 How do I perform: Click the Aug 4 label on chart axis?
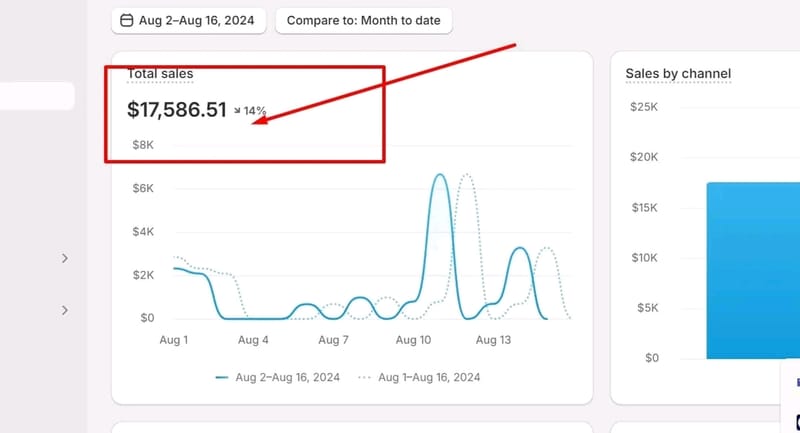tap(254, 340)
